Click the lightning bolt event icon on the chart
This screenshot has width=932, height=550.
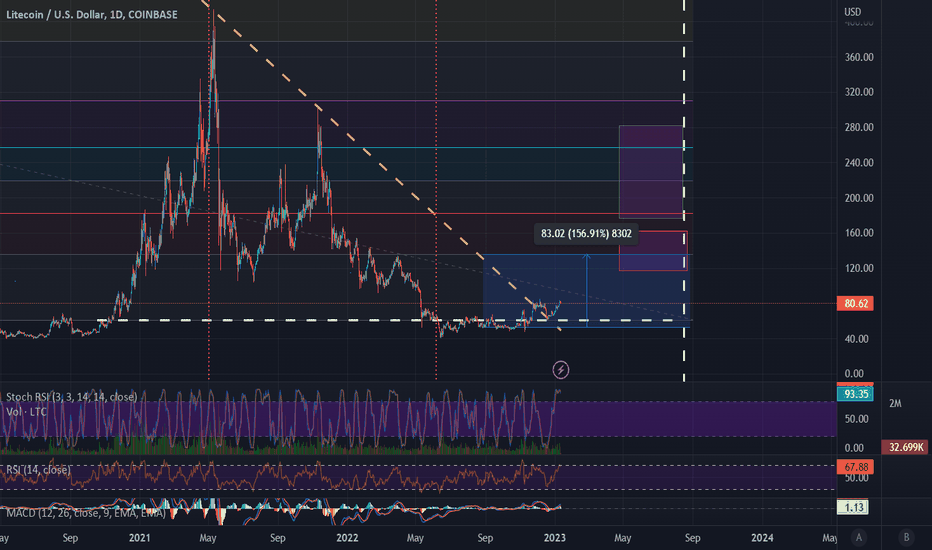coord(561,370)
